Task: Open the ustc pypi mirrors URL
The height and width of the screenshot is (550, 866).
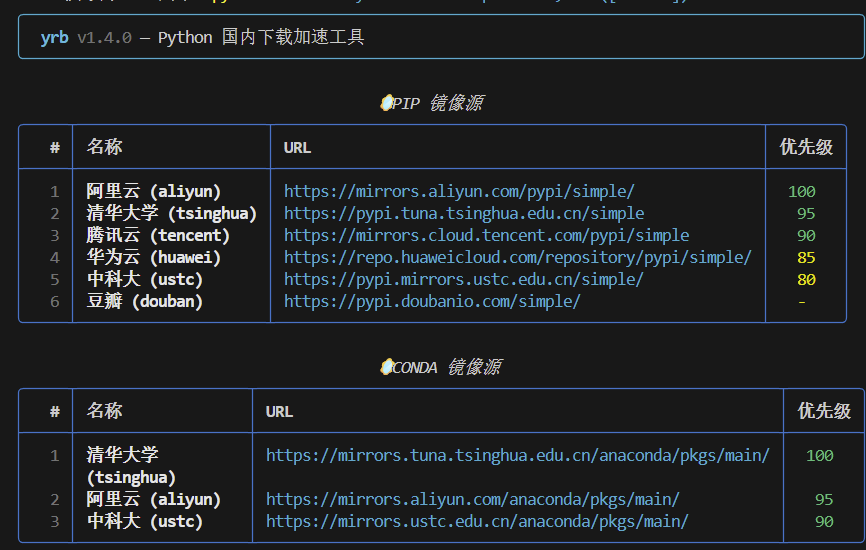Action: click(x=463, y=280)
